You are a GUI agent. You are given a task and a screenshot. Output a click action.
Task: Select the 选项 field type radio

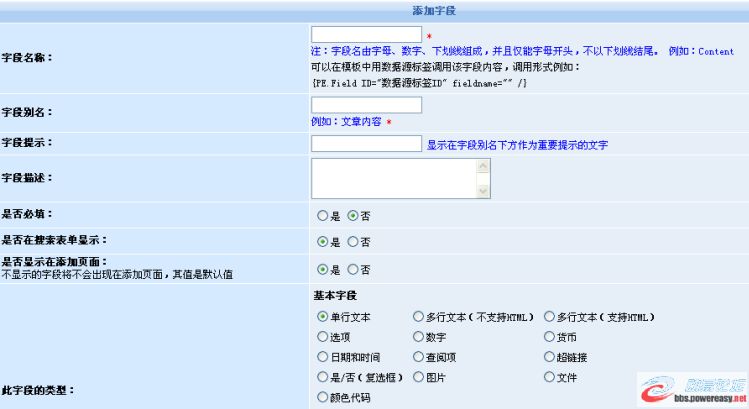point(322,337)
